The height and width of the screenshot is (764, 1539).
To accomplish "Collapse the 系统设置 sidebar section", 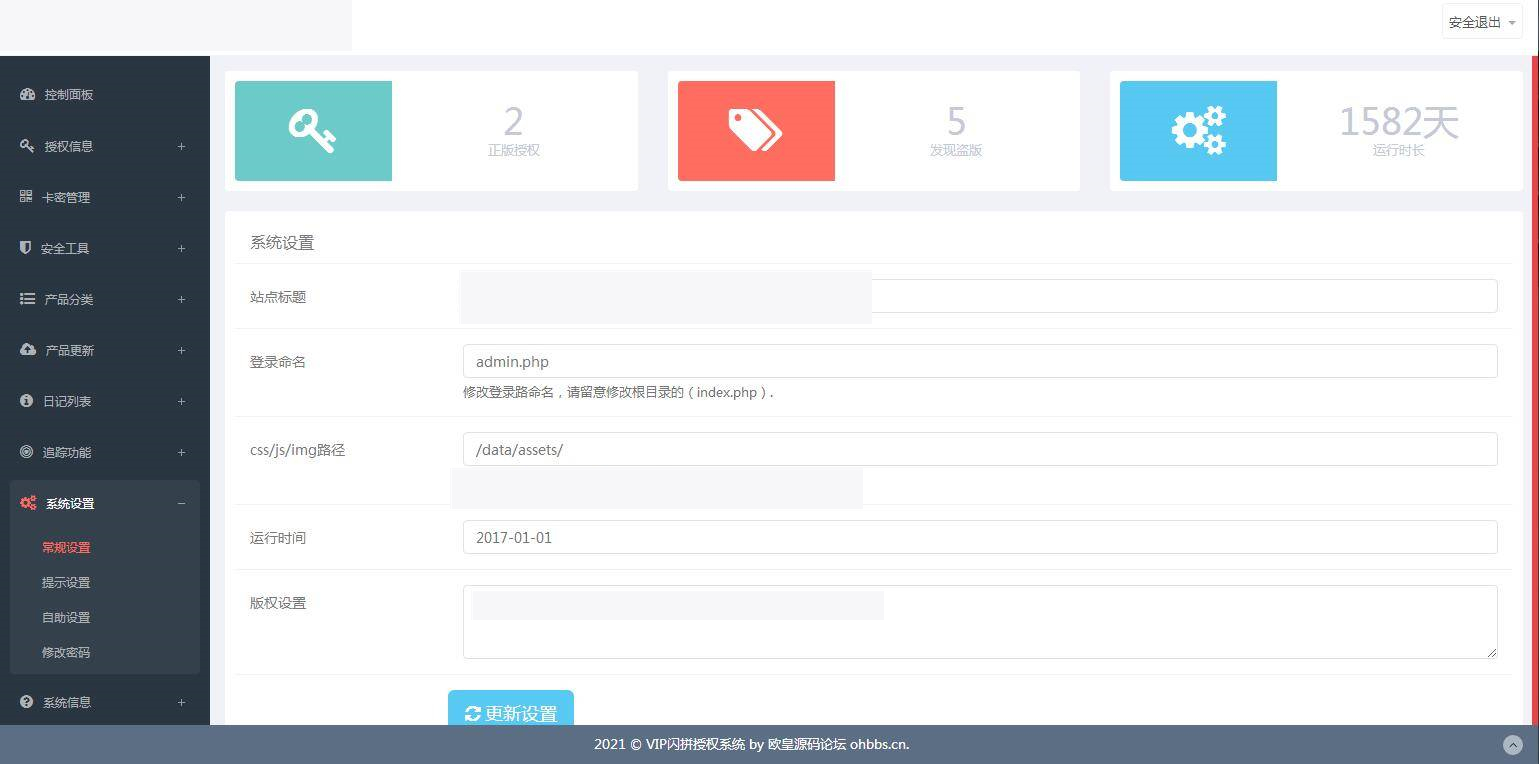I will pos(181,503).
